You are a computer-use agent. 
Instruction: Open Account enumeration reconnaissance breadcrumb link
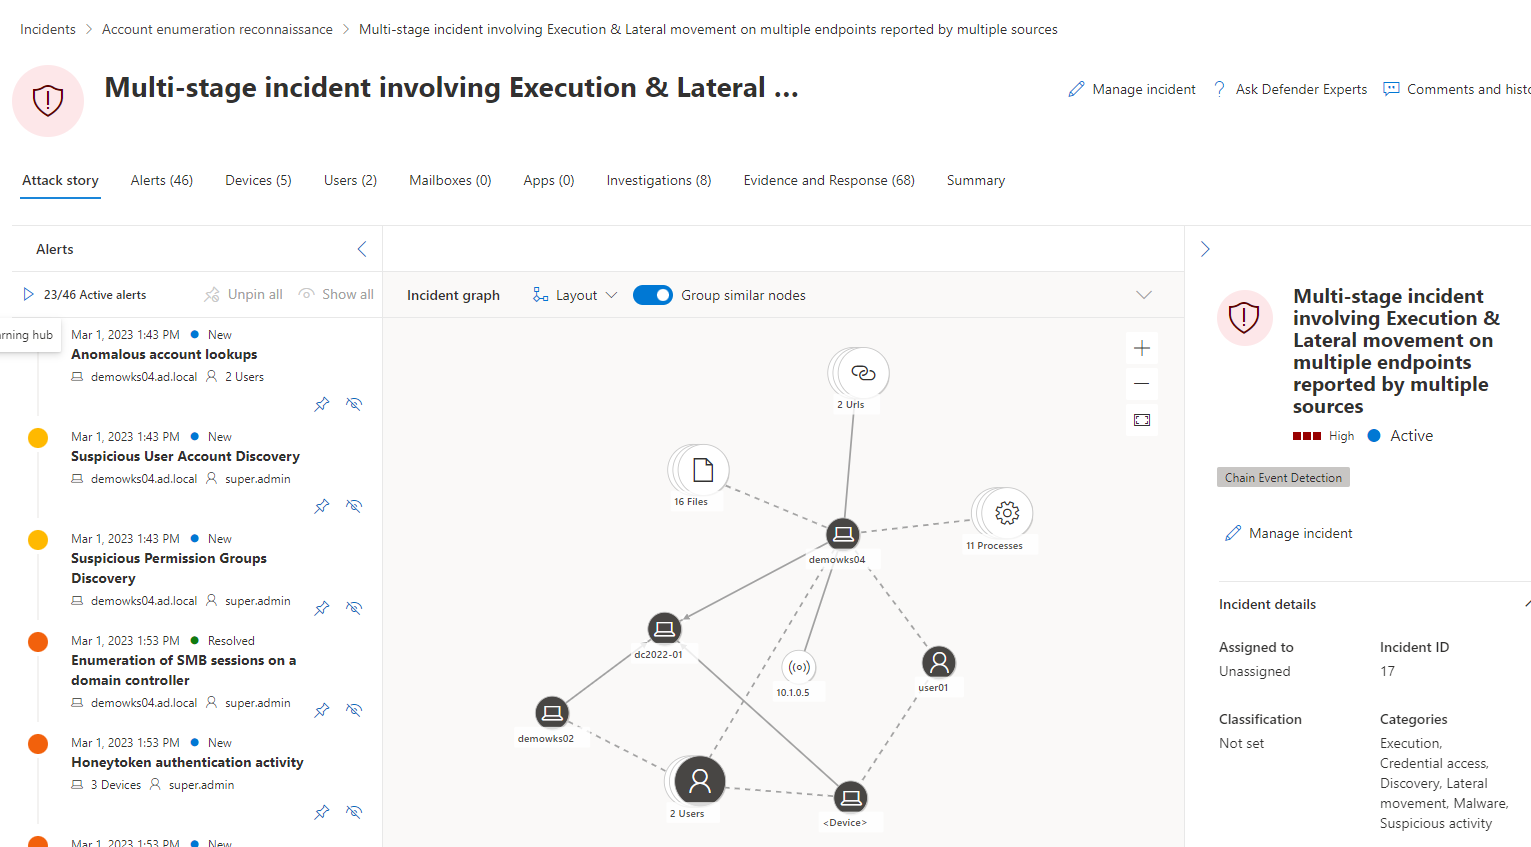217,29
